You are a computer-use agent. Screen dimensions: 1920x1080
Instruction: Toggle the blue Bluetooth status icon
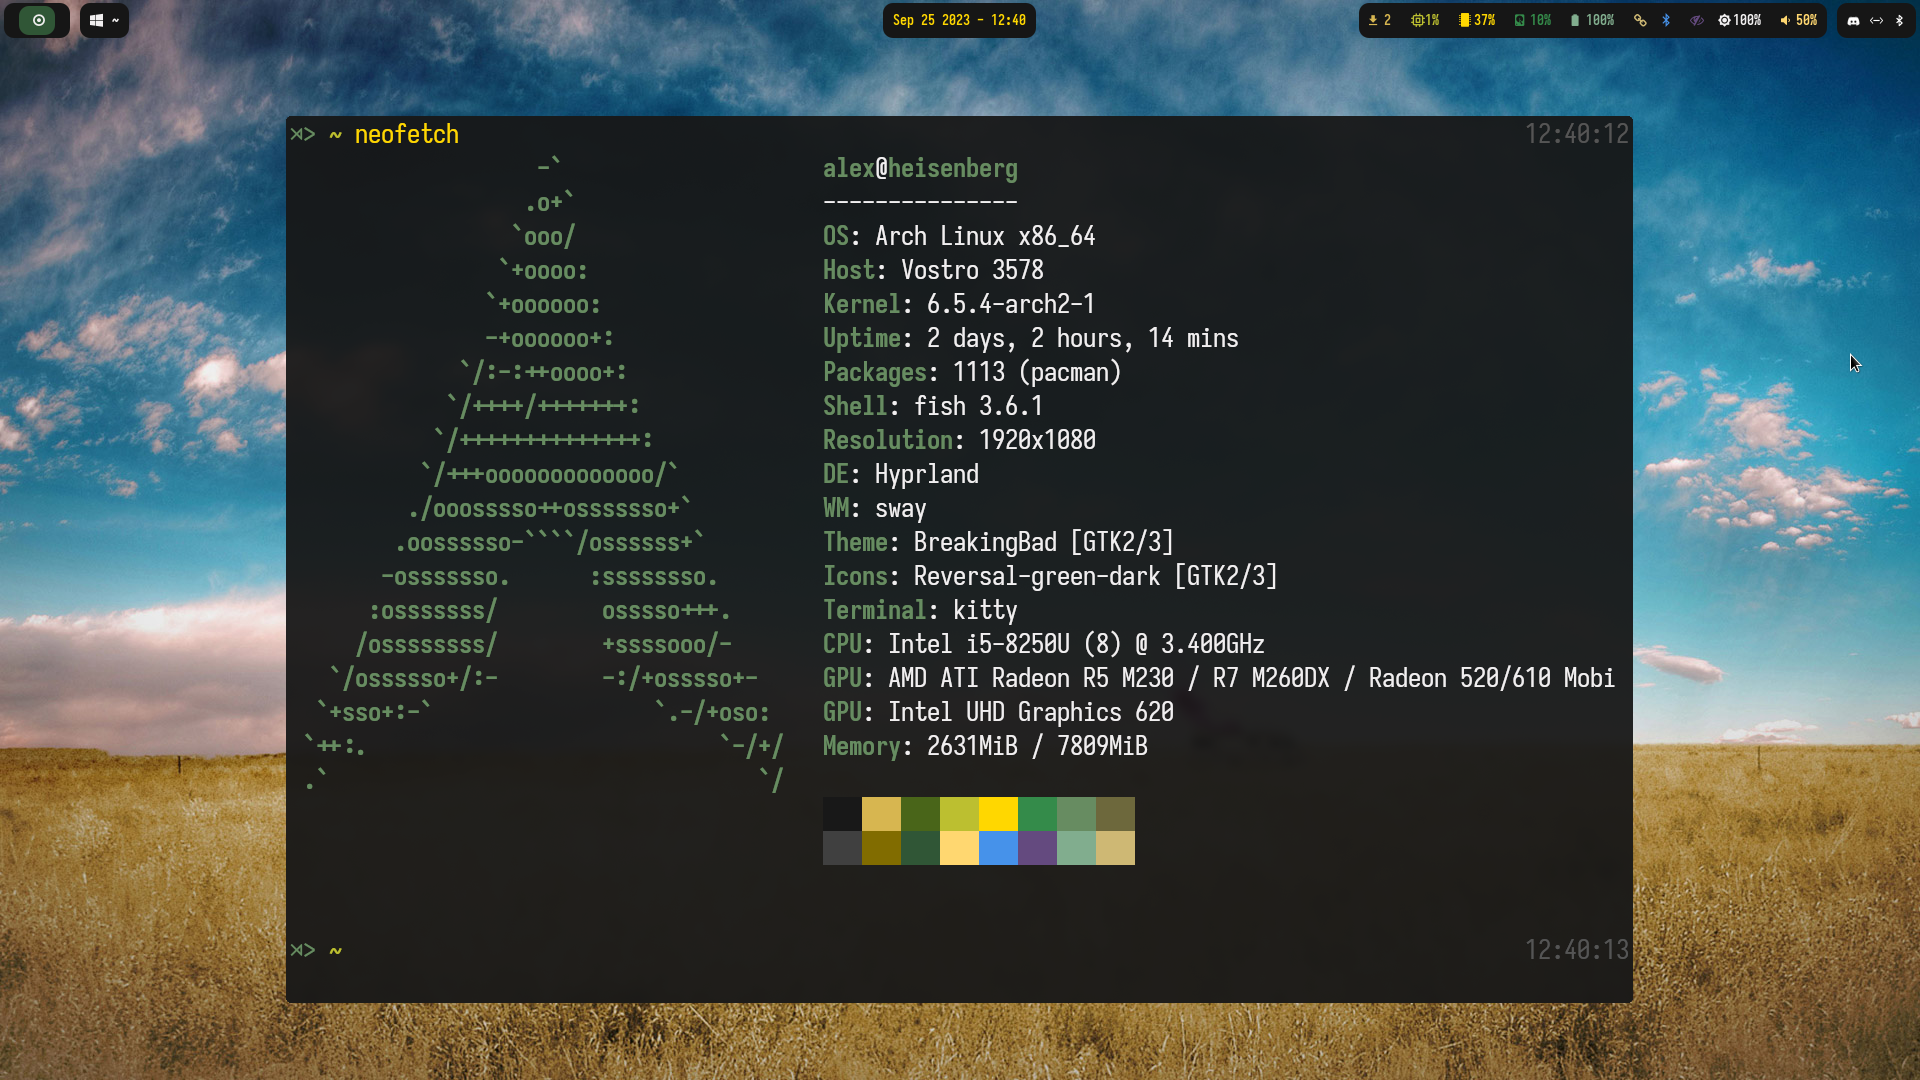click(1666, 20)
